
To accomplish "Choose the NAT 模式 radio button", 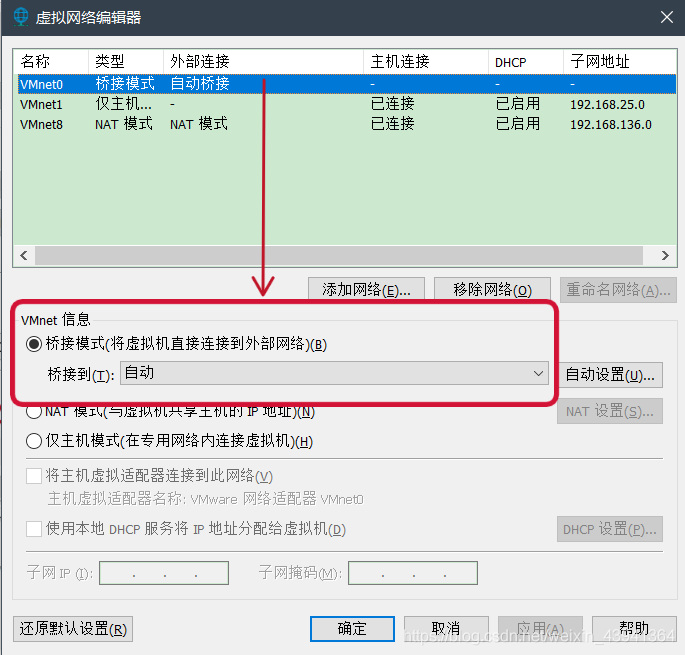I will click(x=35, y=411).
